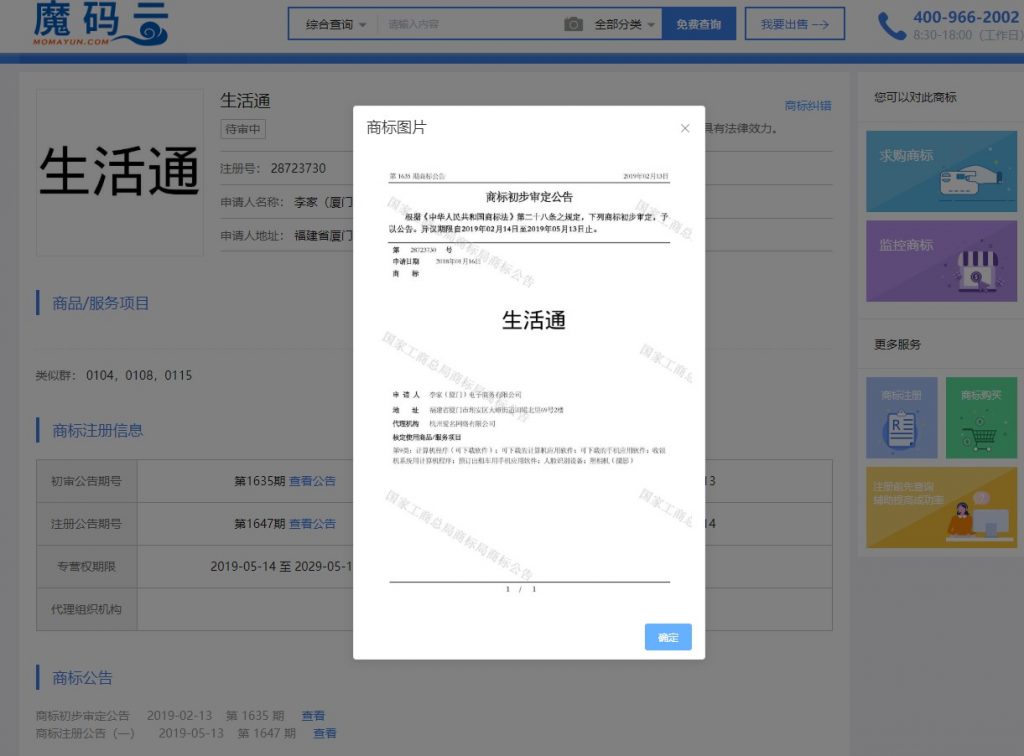
Task: Close the 商标图片 popup dialog
Action: [x=685, y=128]
